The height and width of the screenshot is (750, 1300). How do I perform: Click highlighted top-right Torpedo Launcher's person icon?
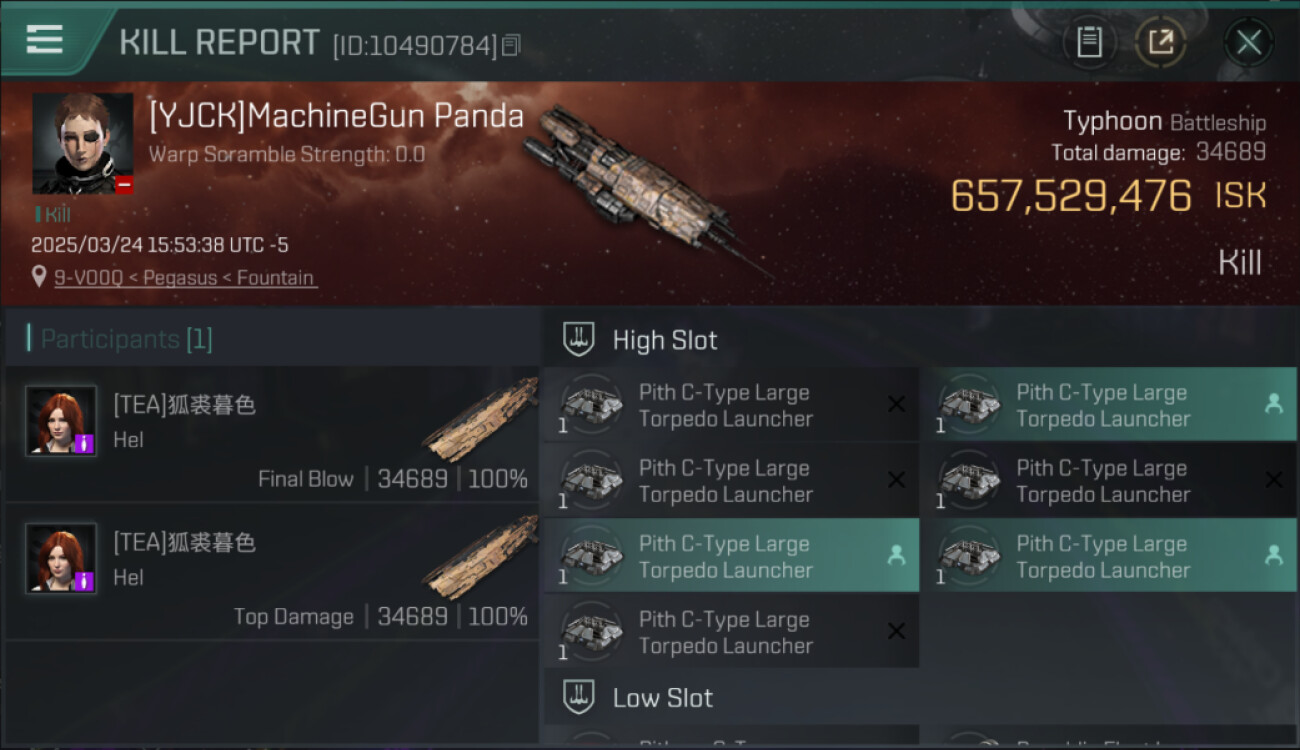(x=1273, y=404)
